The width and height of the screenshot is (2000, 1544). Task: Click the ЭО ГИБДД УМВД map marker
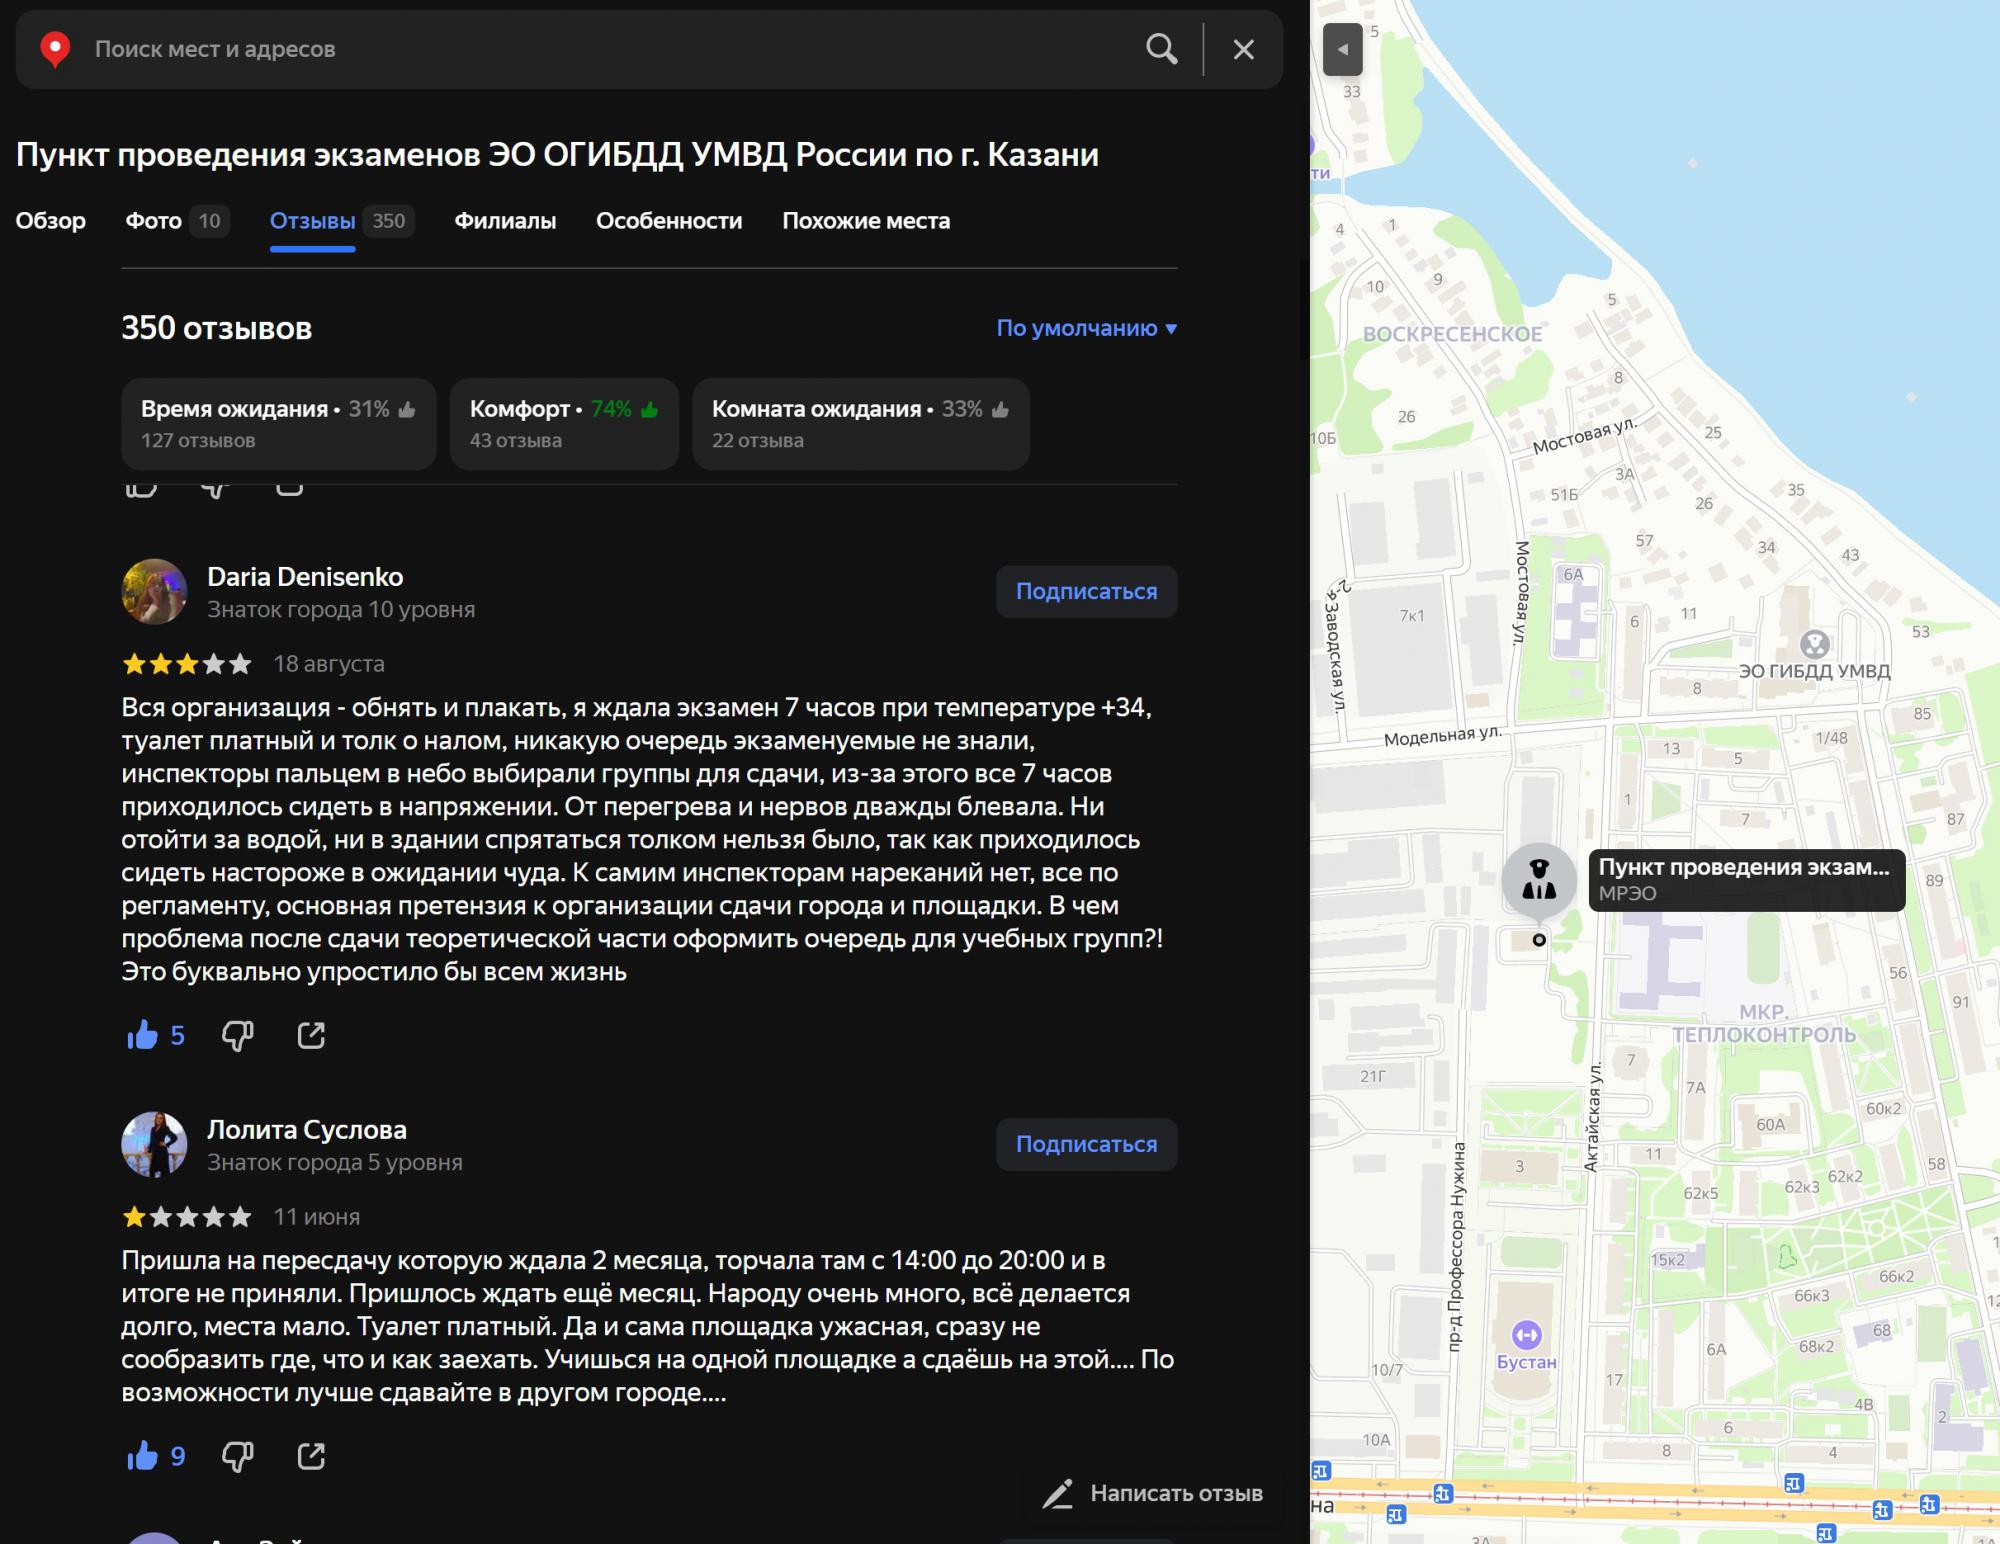pos(1814,644)
